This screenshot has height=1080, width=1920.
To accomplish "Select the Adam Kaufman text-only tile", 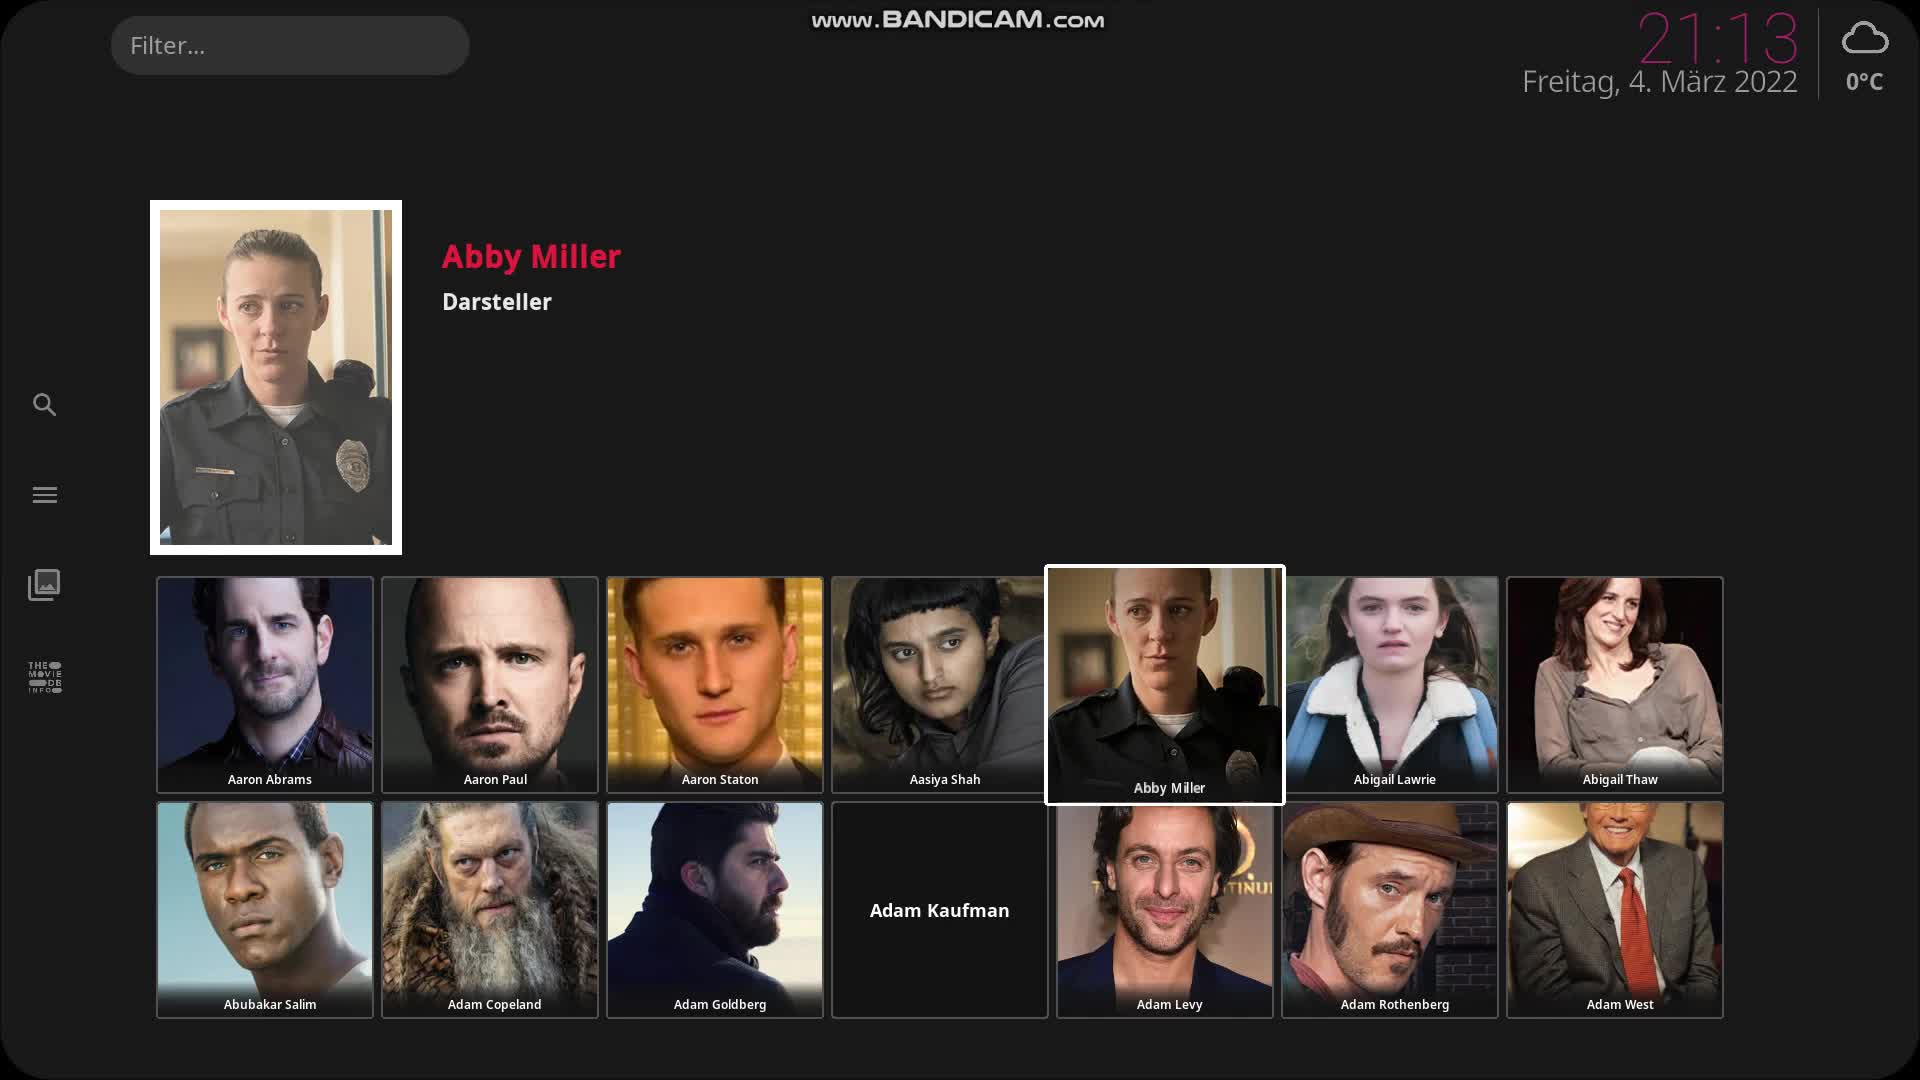I will tap(940, 910).
